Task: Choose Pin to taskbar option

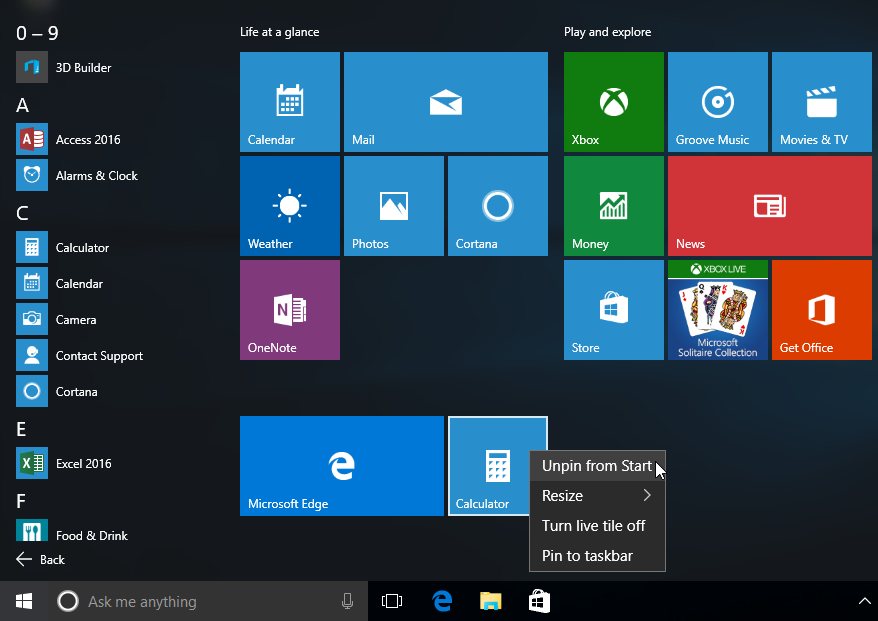Action: (x=597, y=555)
